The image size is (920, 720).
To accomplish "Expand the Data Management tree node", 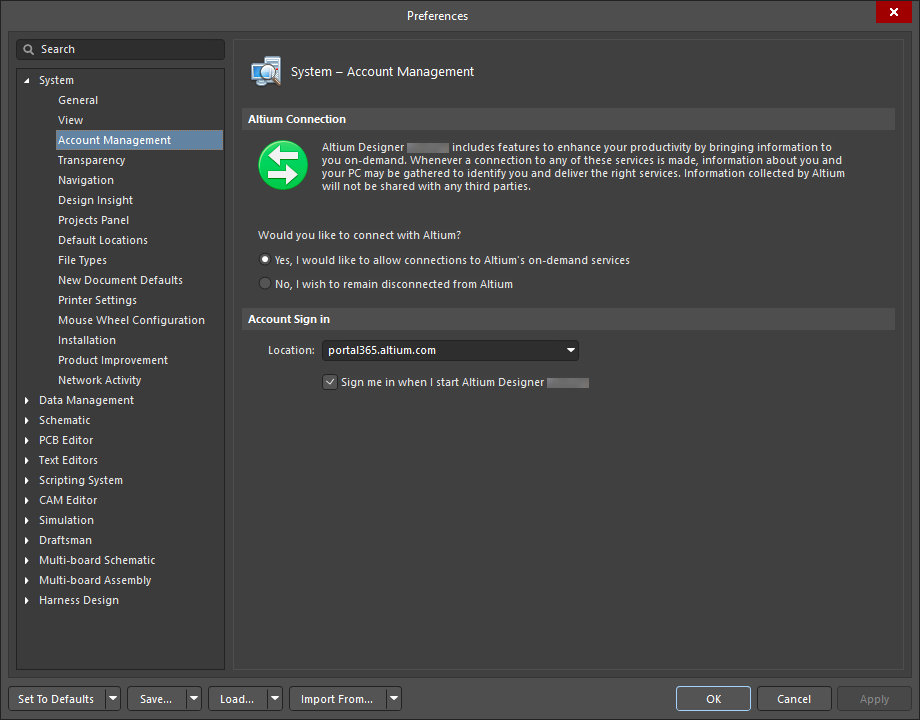I will [26, 400].
